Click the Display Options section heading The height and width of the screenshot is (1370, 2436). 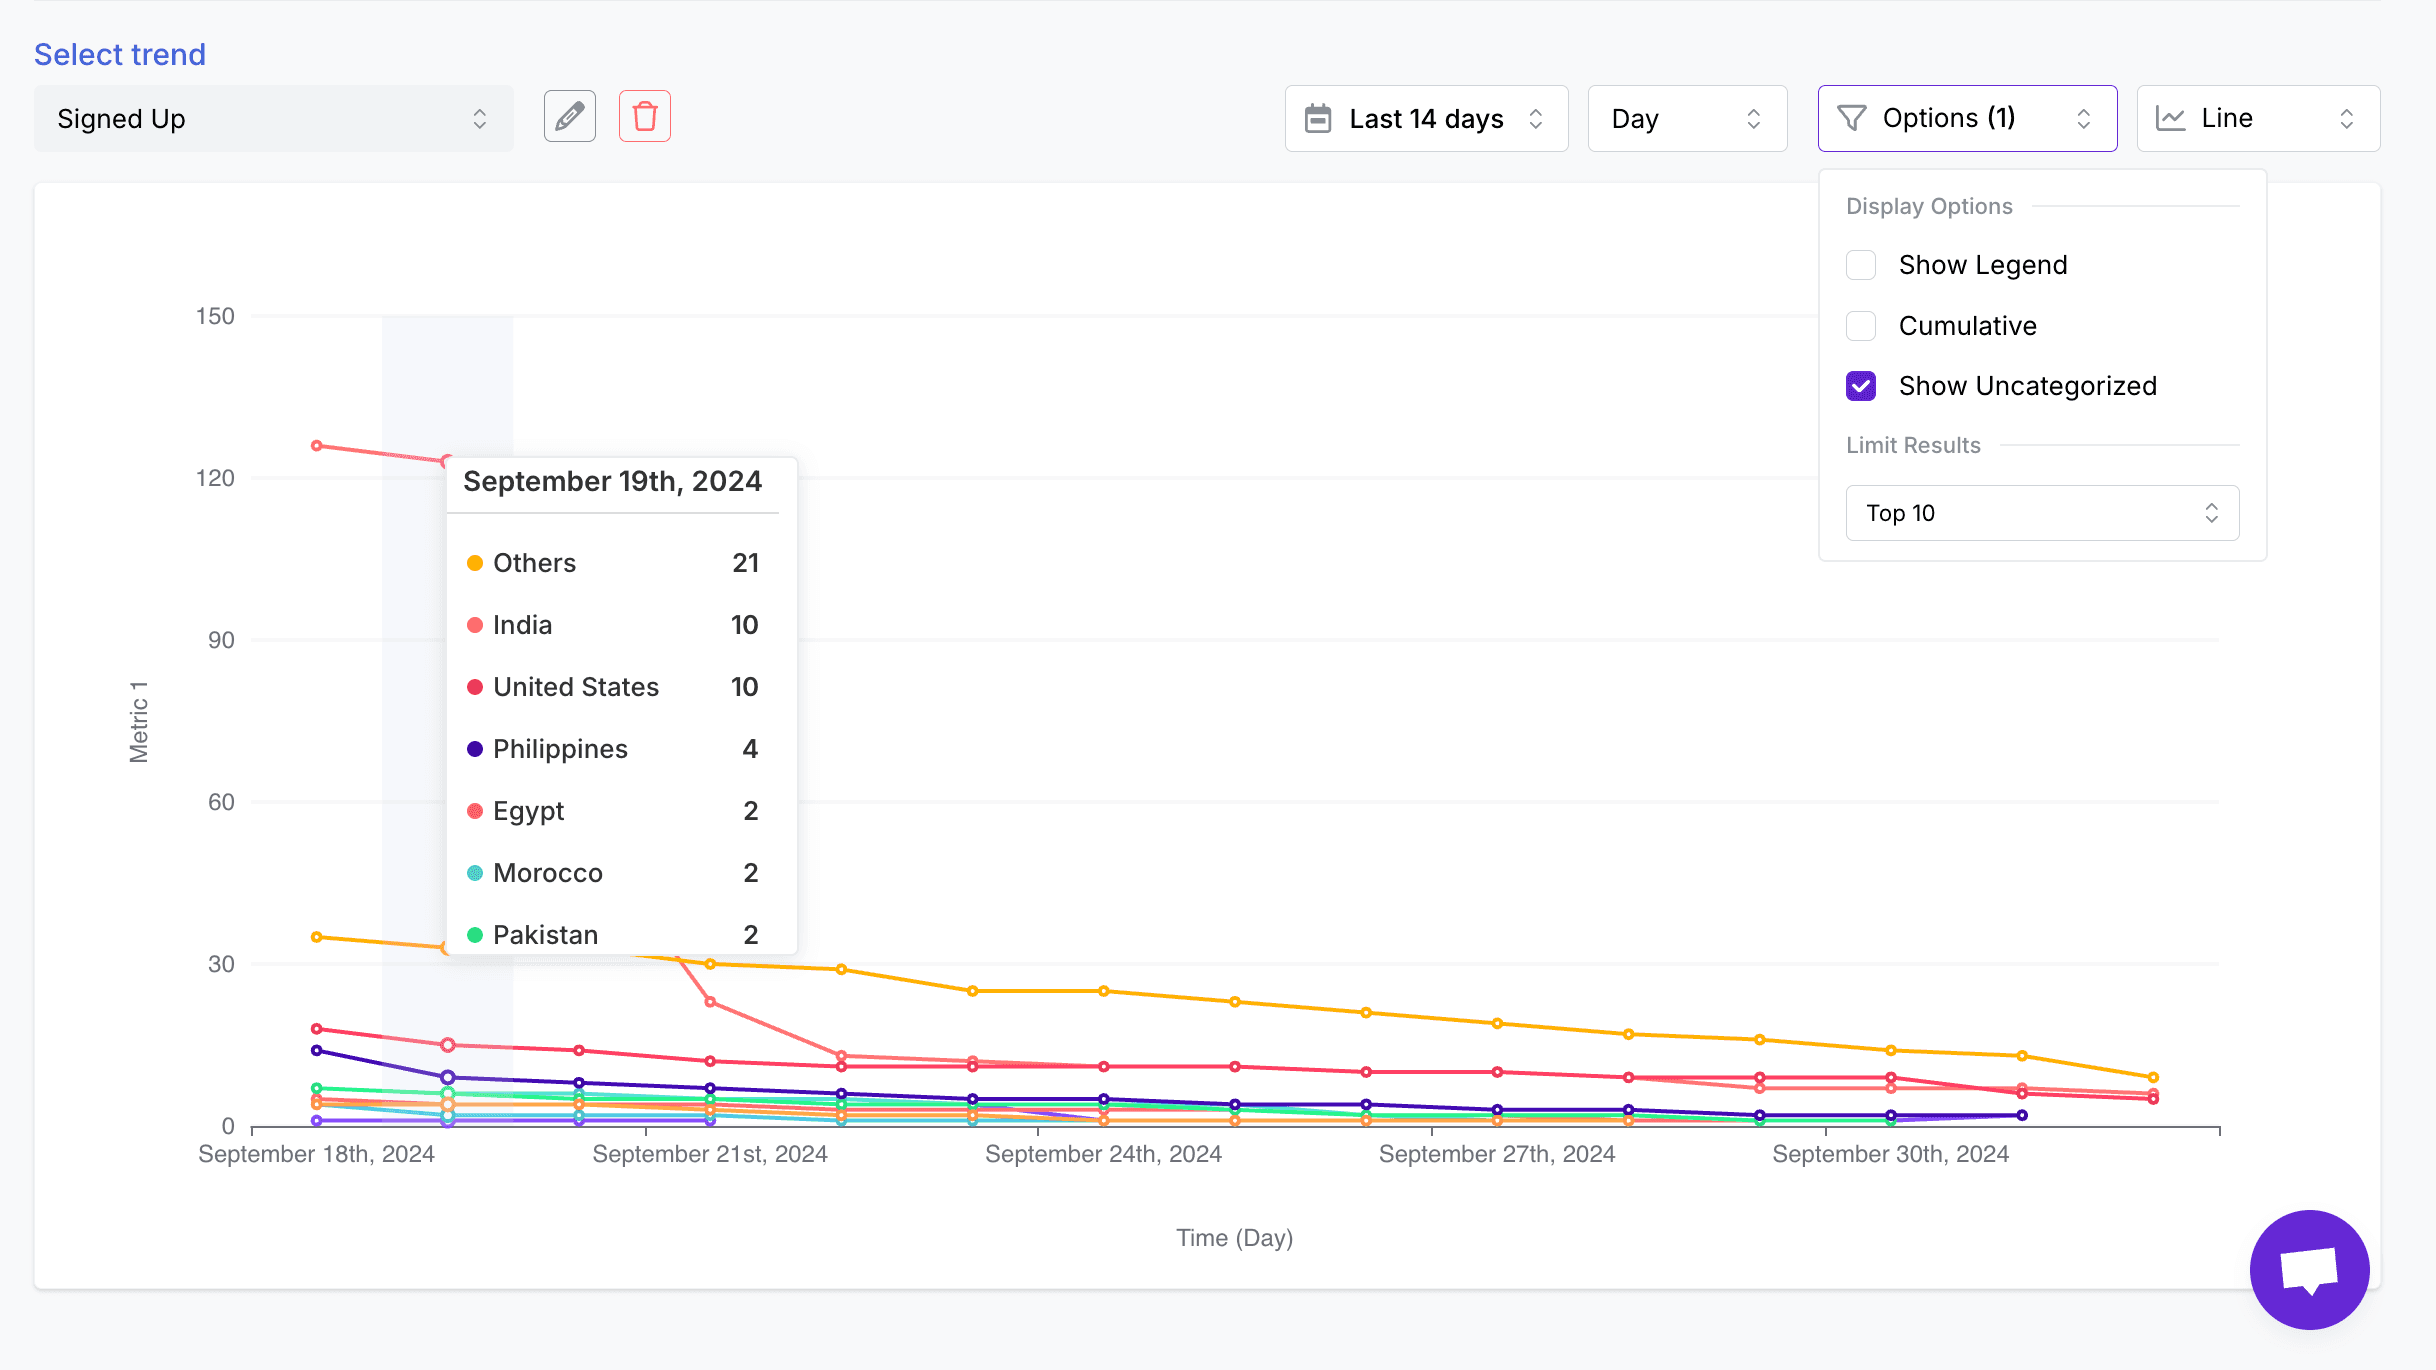[x=1929, y=206]
